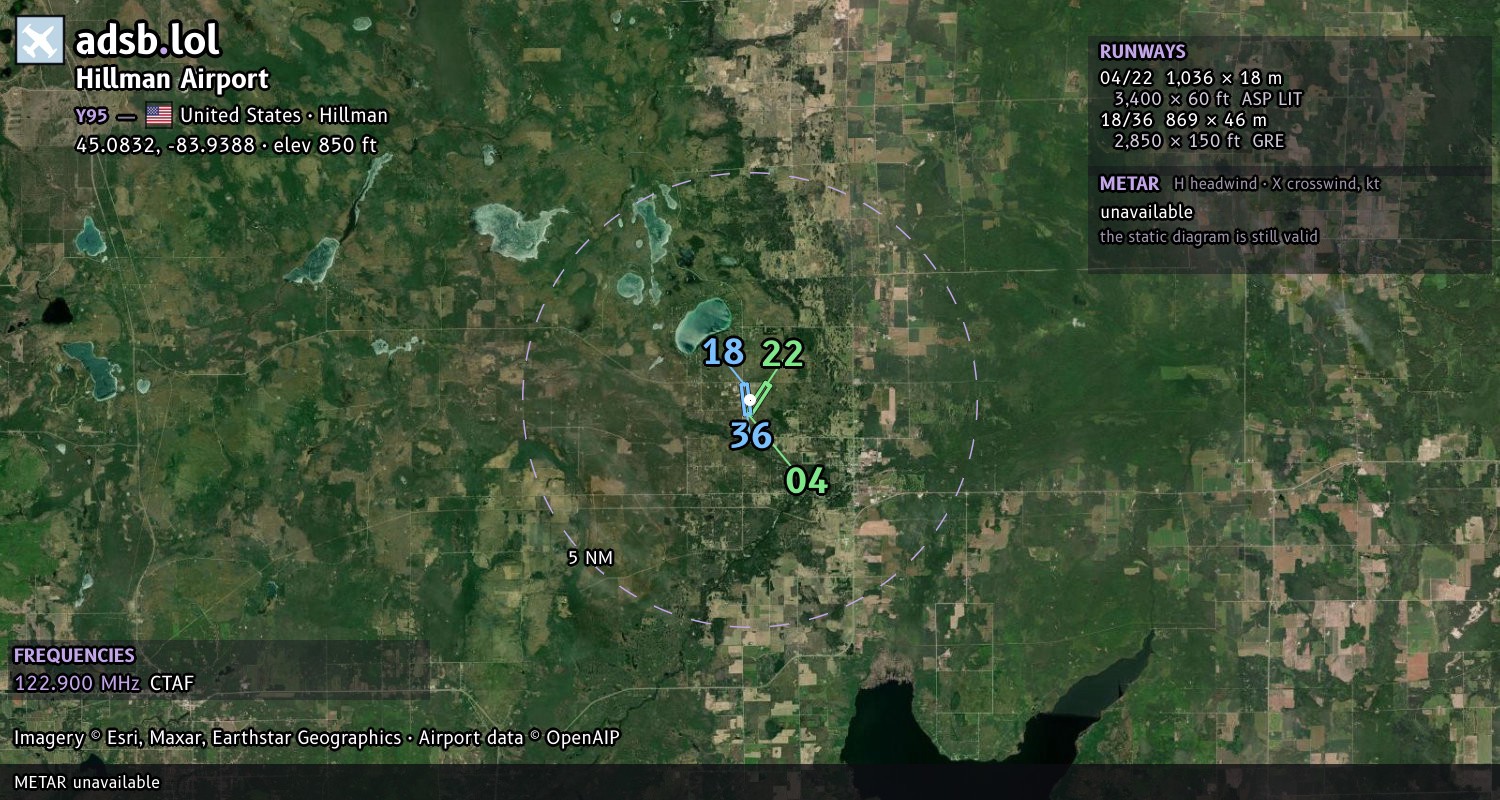1500x800 pixels.
Task: Select the airport center point marker
Action: click(750, 400)
